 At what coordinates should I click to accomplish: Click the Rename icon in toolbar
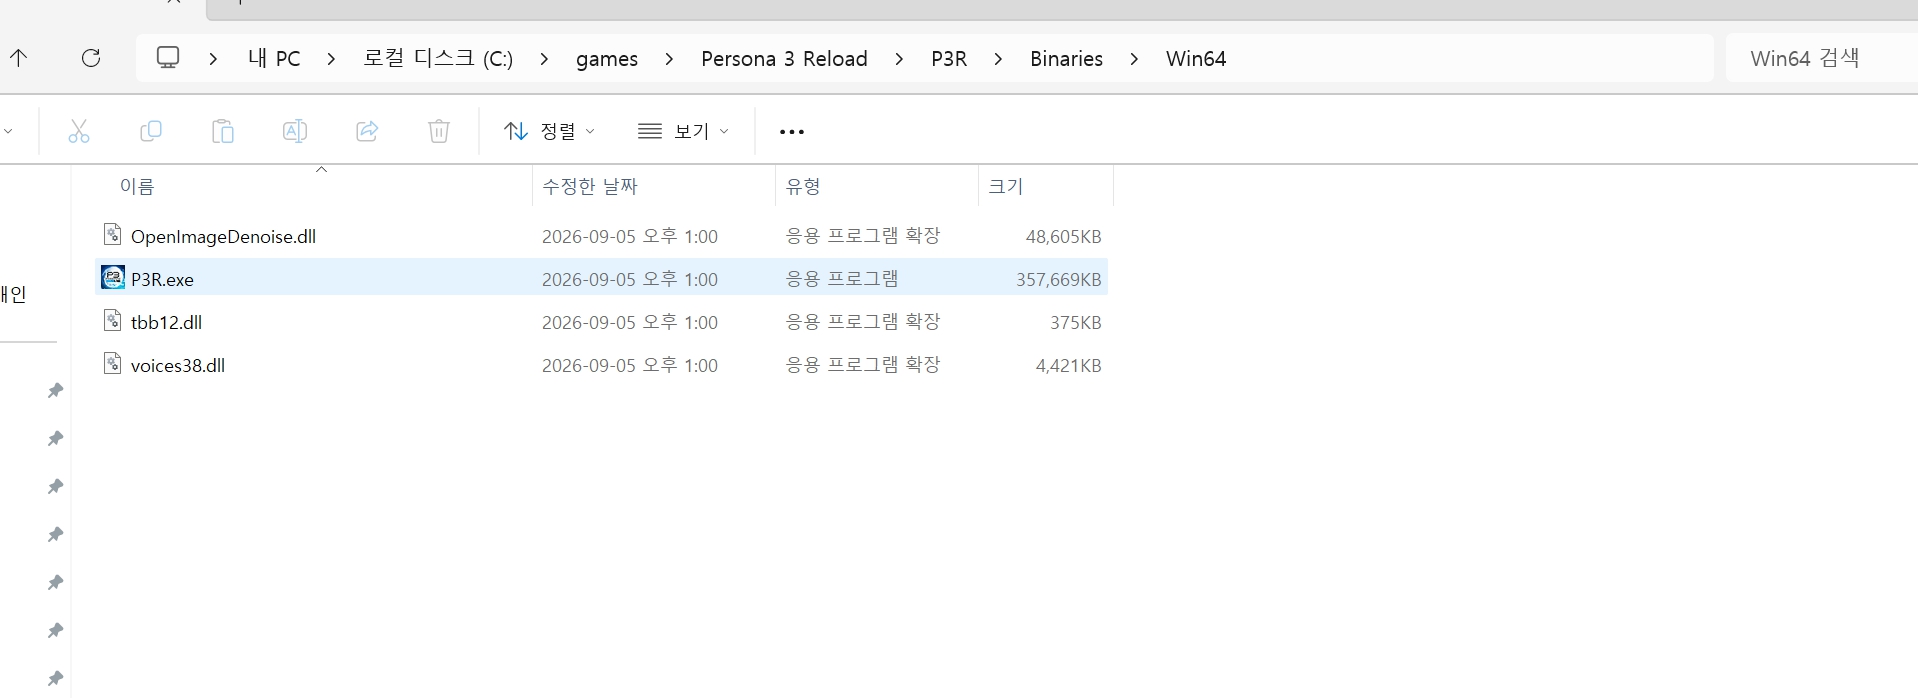tap(295, 131)
